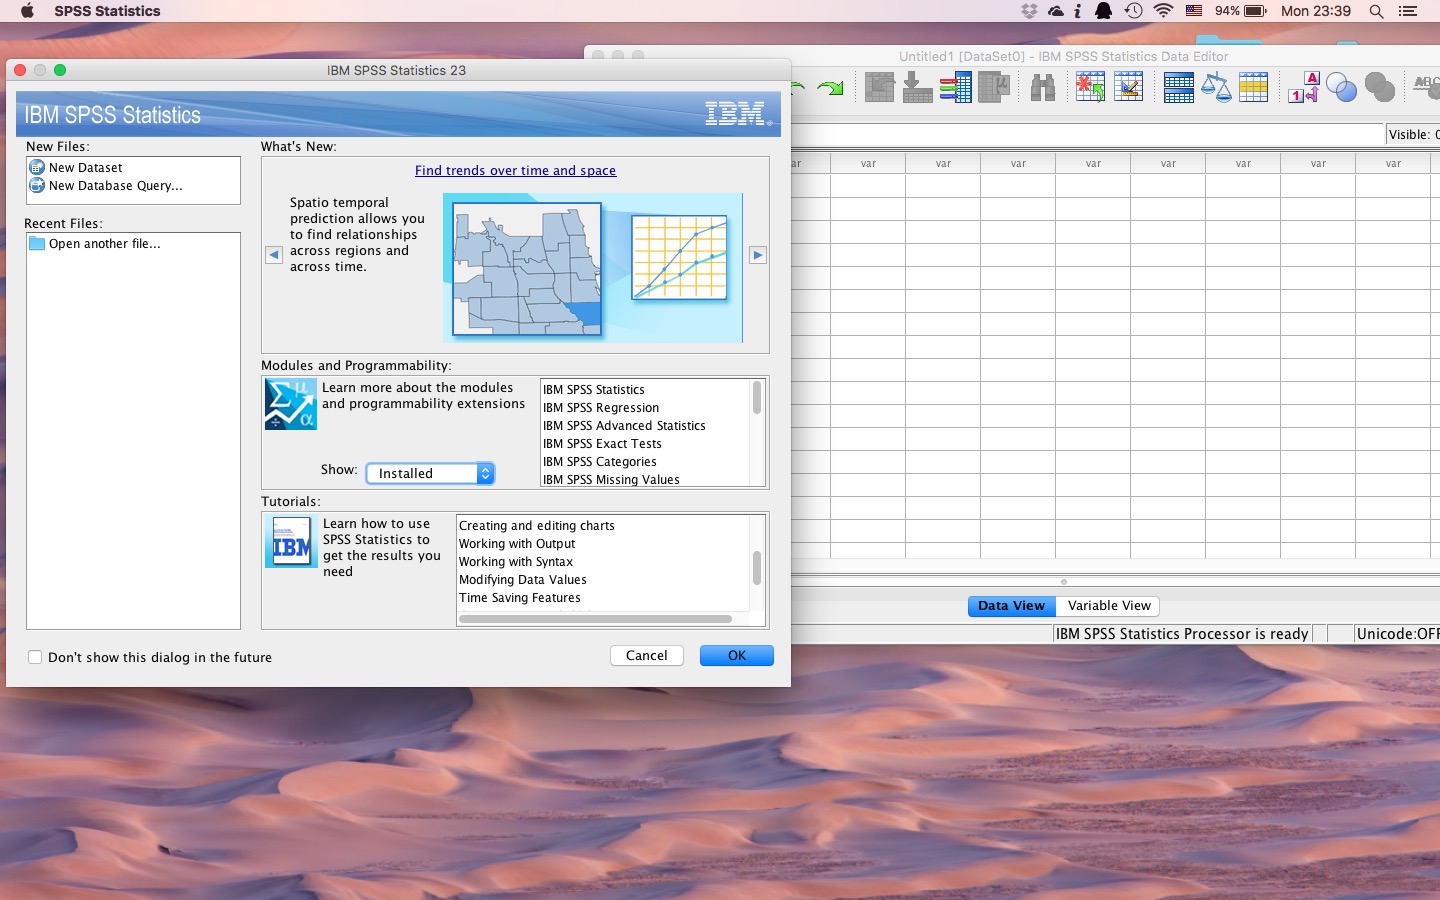Screen dimensions: 1440x900
Task: Open the Show Installed dropdown
Action: tap(430, 473)
